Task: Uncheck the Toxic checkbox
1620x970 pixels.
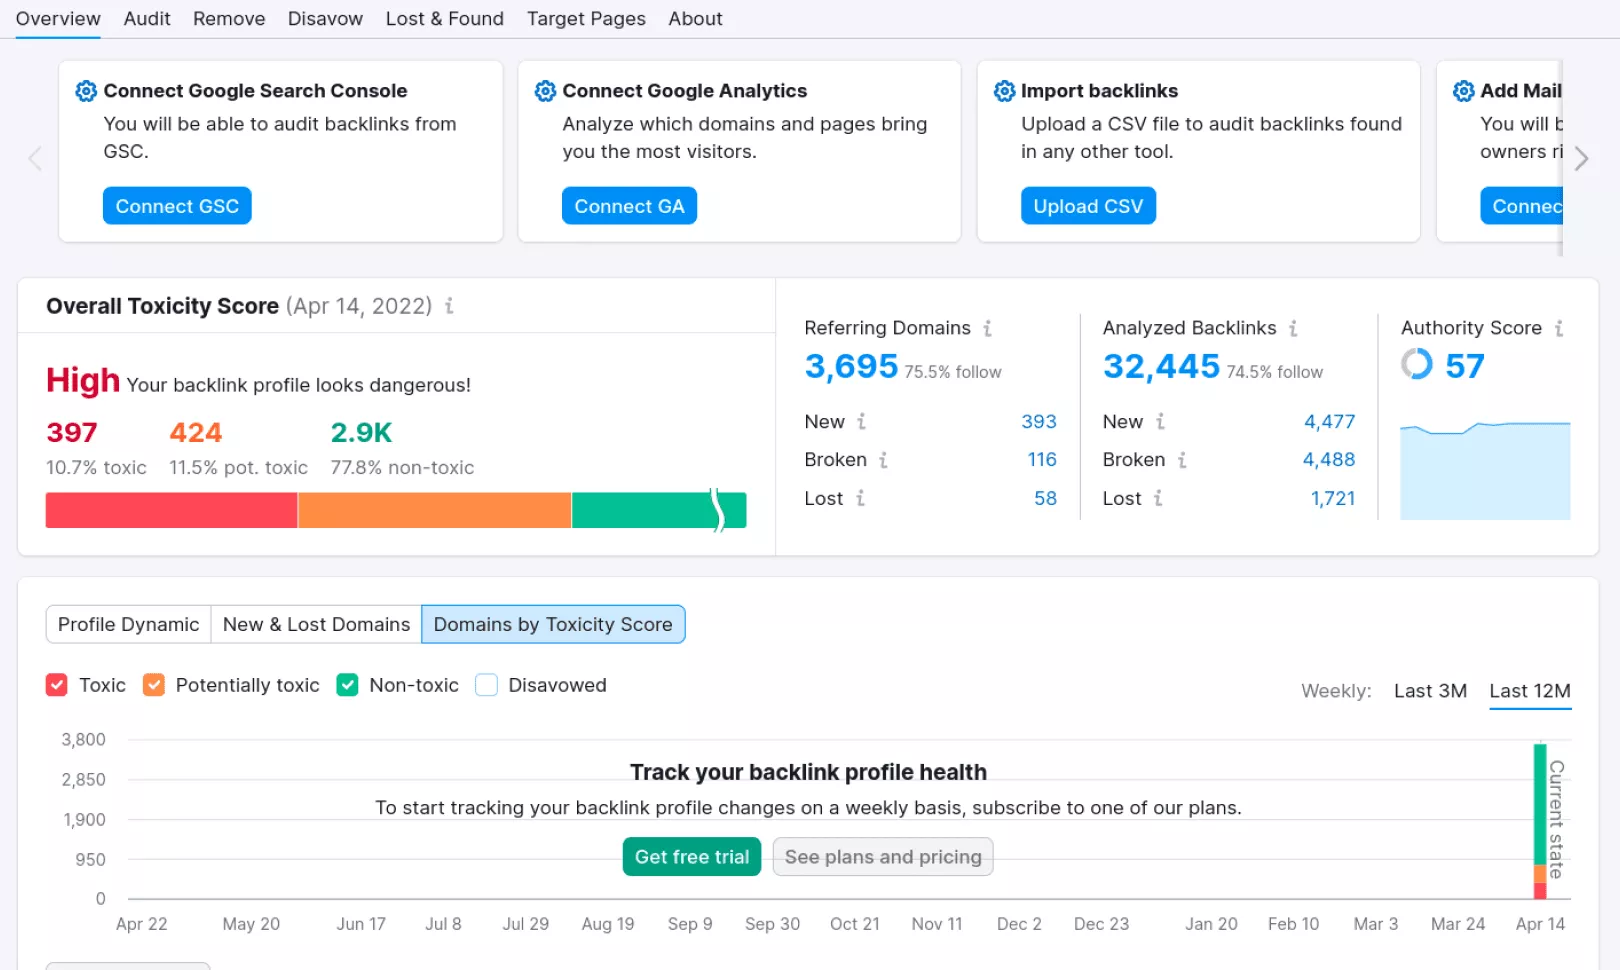Action: click(x=57, y=685)
